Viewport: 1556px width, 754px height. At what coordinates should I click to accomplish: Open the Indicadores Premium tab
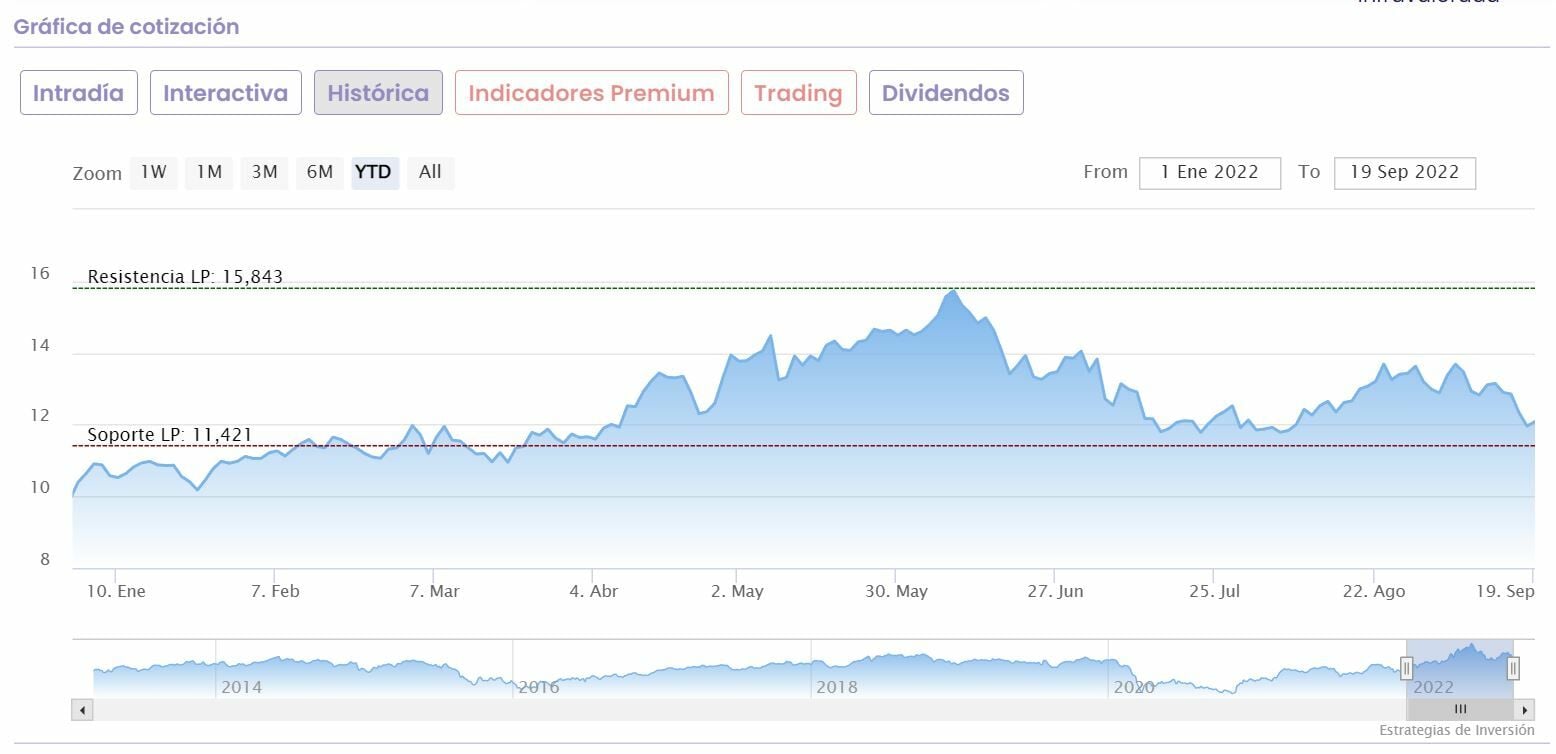tap(591, 93)
